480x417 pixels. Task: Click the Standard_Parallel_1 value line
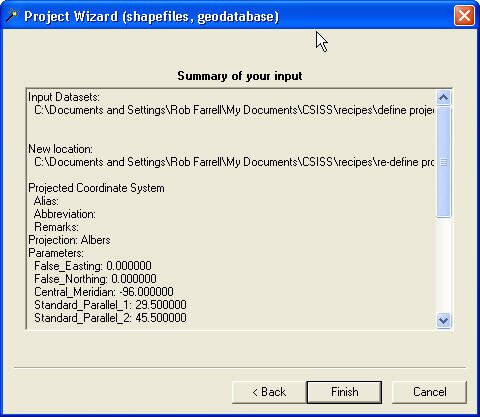pos(110,305)
